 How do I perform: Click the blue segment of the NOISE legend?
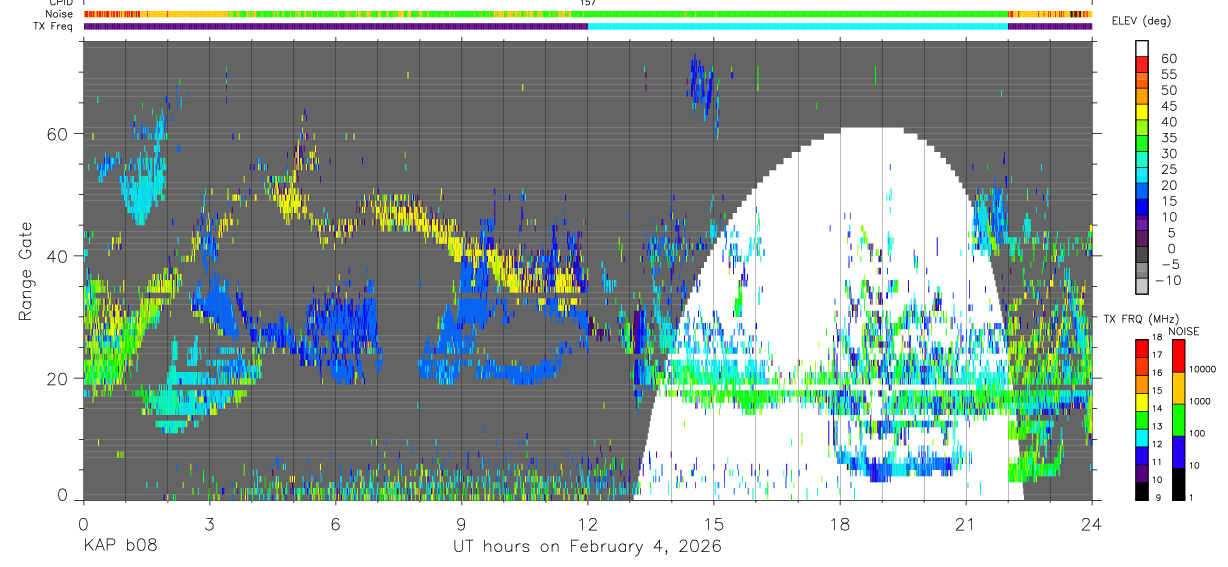click(1178, 452)
